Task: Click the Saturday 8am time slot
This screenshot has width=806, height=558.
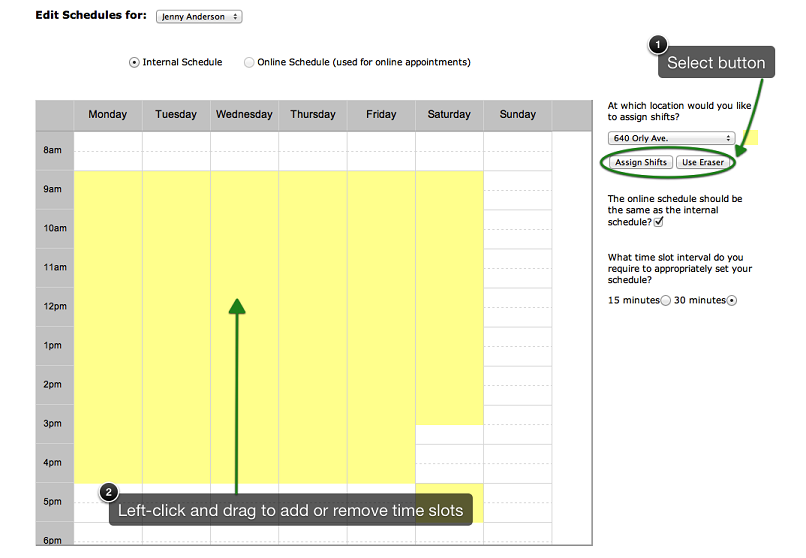Action: [x=449, y=151]
